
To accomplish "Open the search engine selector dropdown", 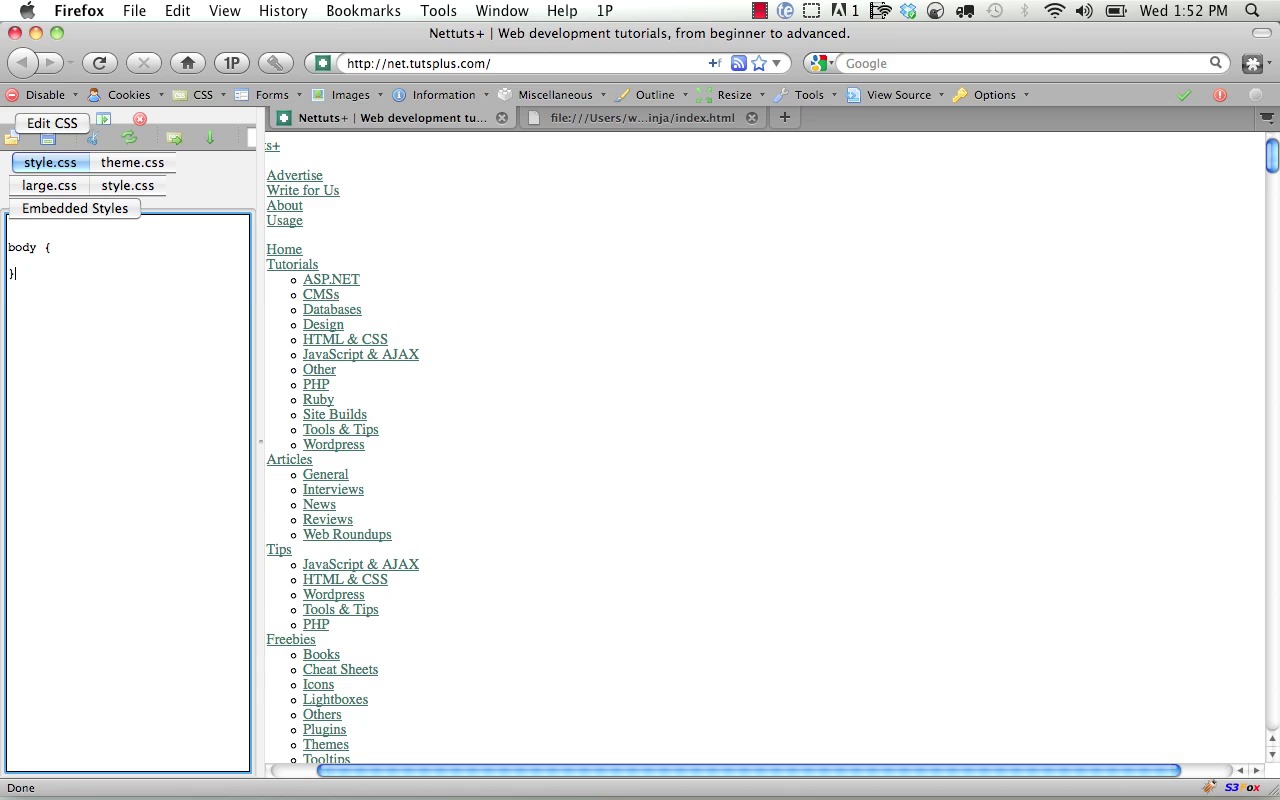I will click(822, 63).
